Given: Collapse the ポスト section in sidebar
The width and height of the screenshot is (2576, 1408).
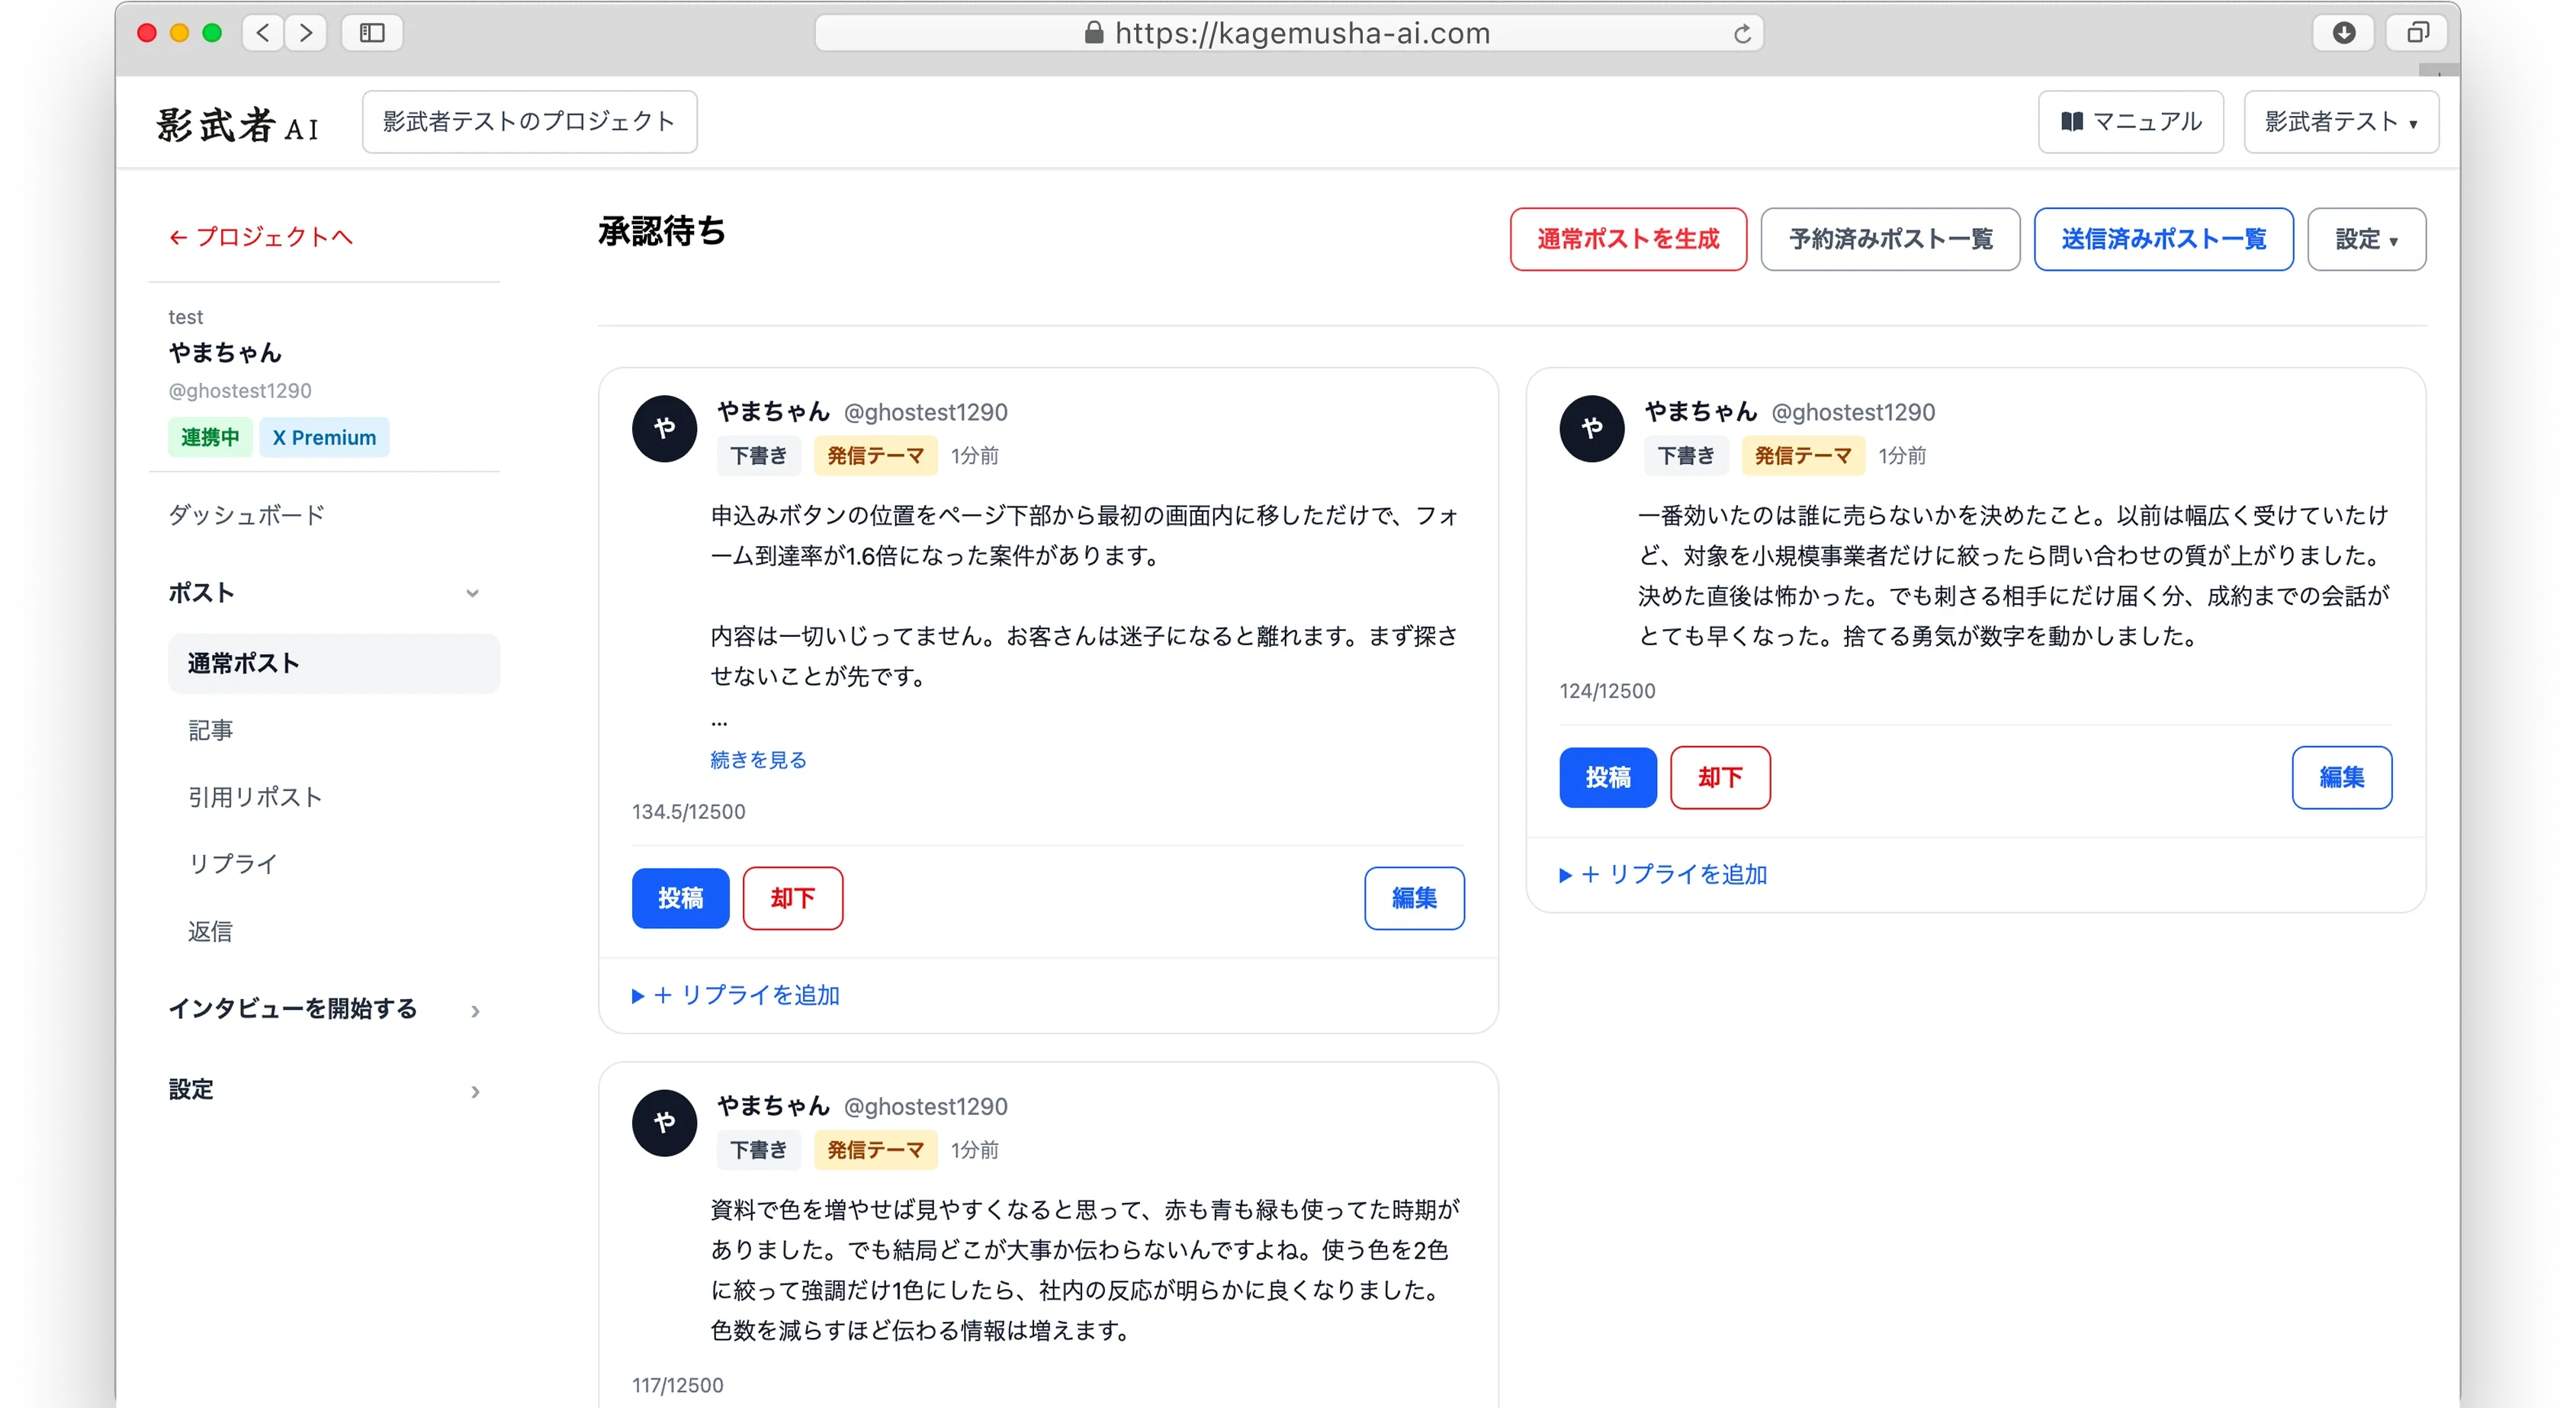Looking at the screenshot, I should pos(324,592).
